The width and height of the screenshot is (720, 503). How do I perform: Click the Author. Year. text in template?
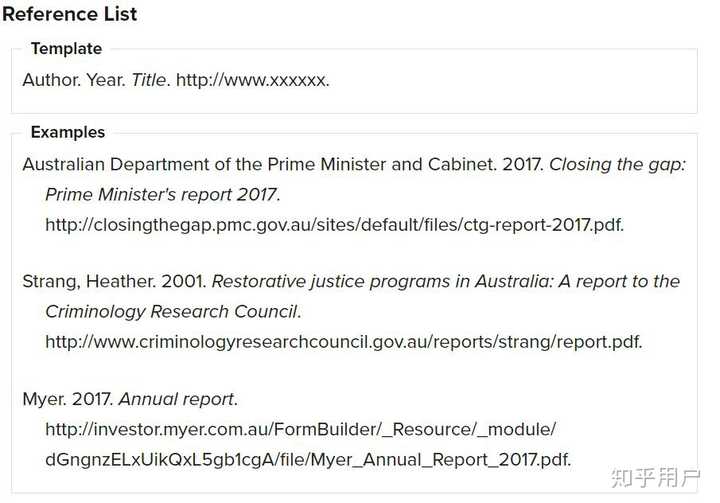point(74,80)
